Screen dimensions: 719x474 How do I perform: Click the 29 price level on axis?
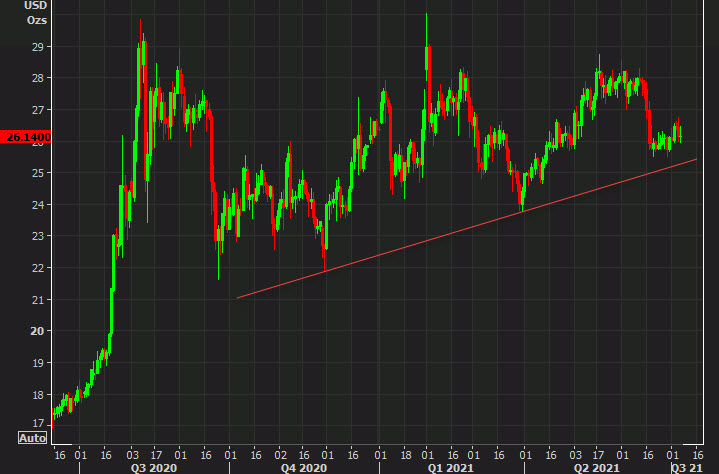pos(39,47)
